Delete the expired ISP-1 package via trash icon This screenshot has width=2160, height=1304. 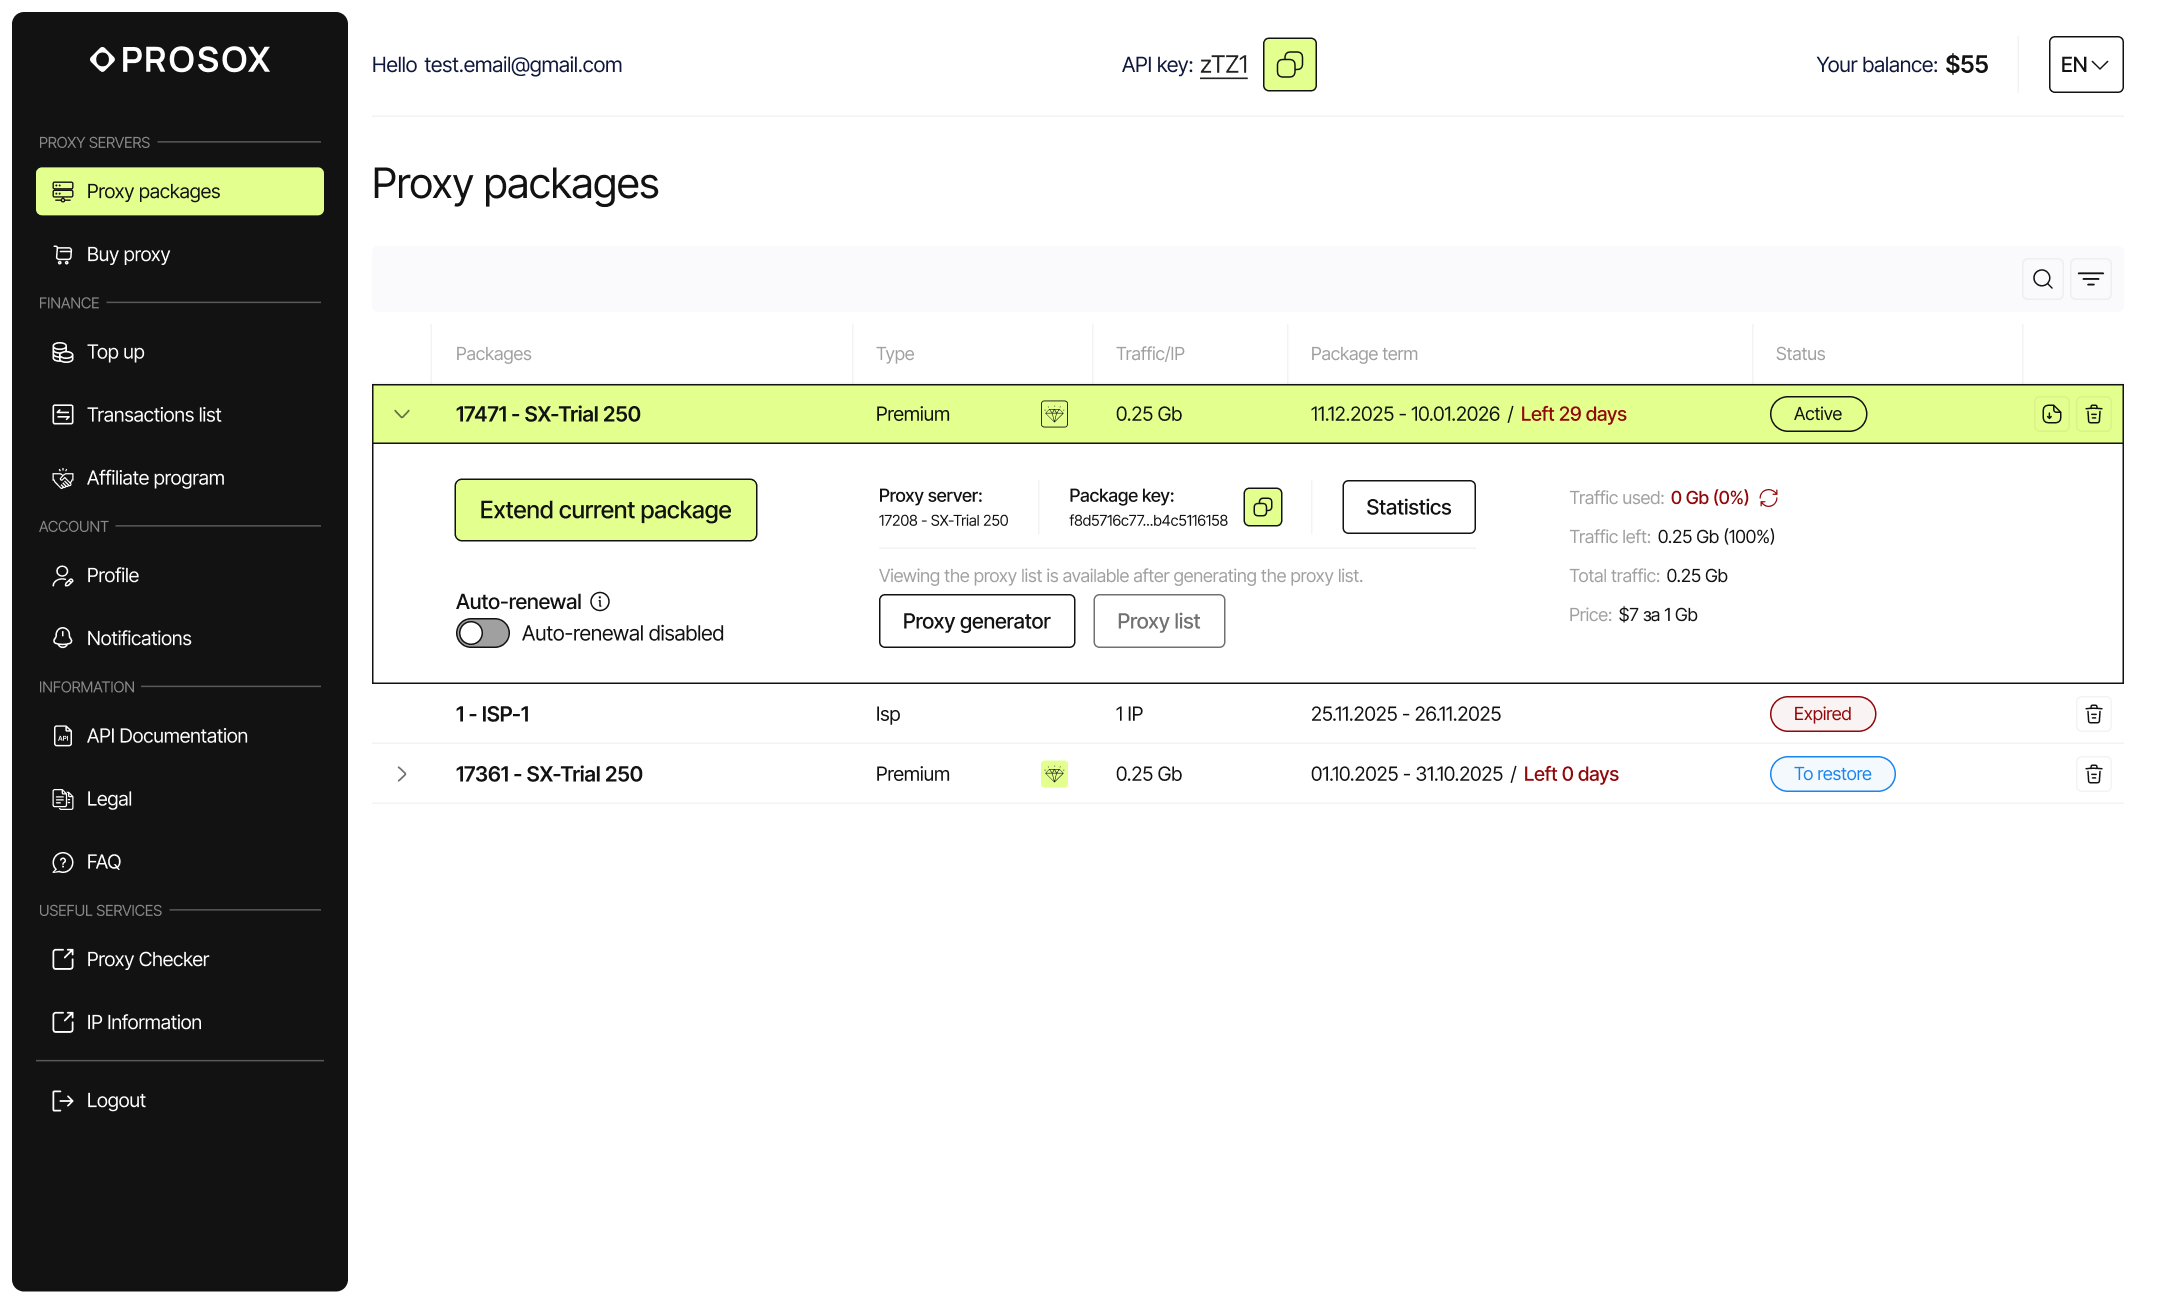(2094, 714)
